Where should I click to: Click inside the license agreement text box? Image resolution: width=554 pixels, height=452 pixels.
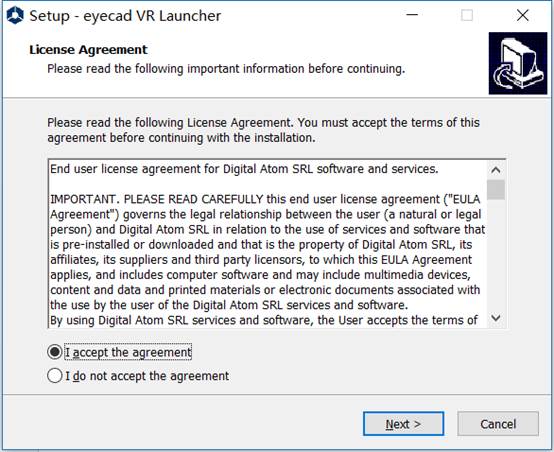pyautogui.click(x=267, y=244)
